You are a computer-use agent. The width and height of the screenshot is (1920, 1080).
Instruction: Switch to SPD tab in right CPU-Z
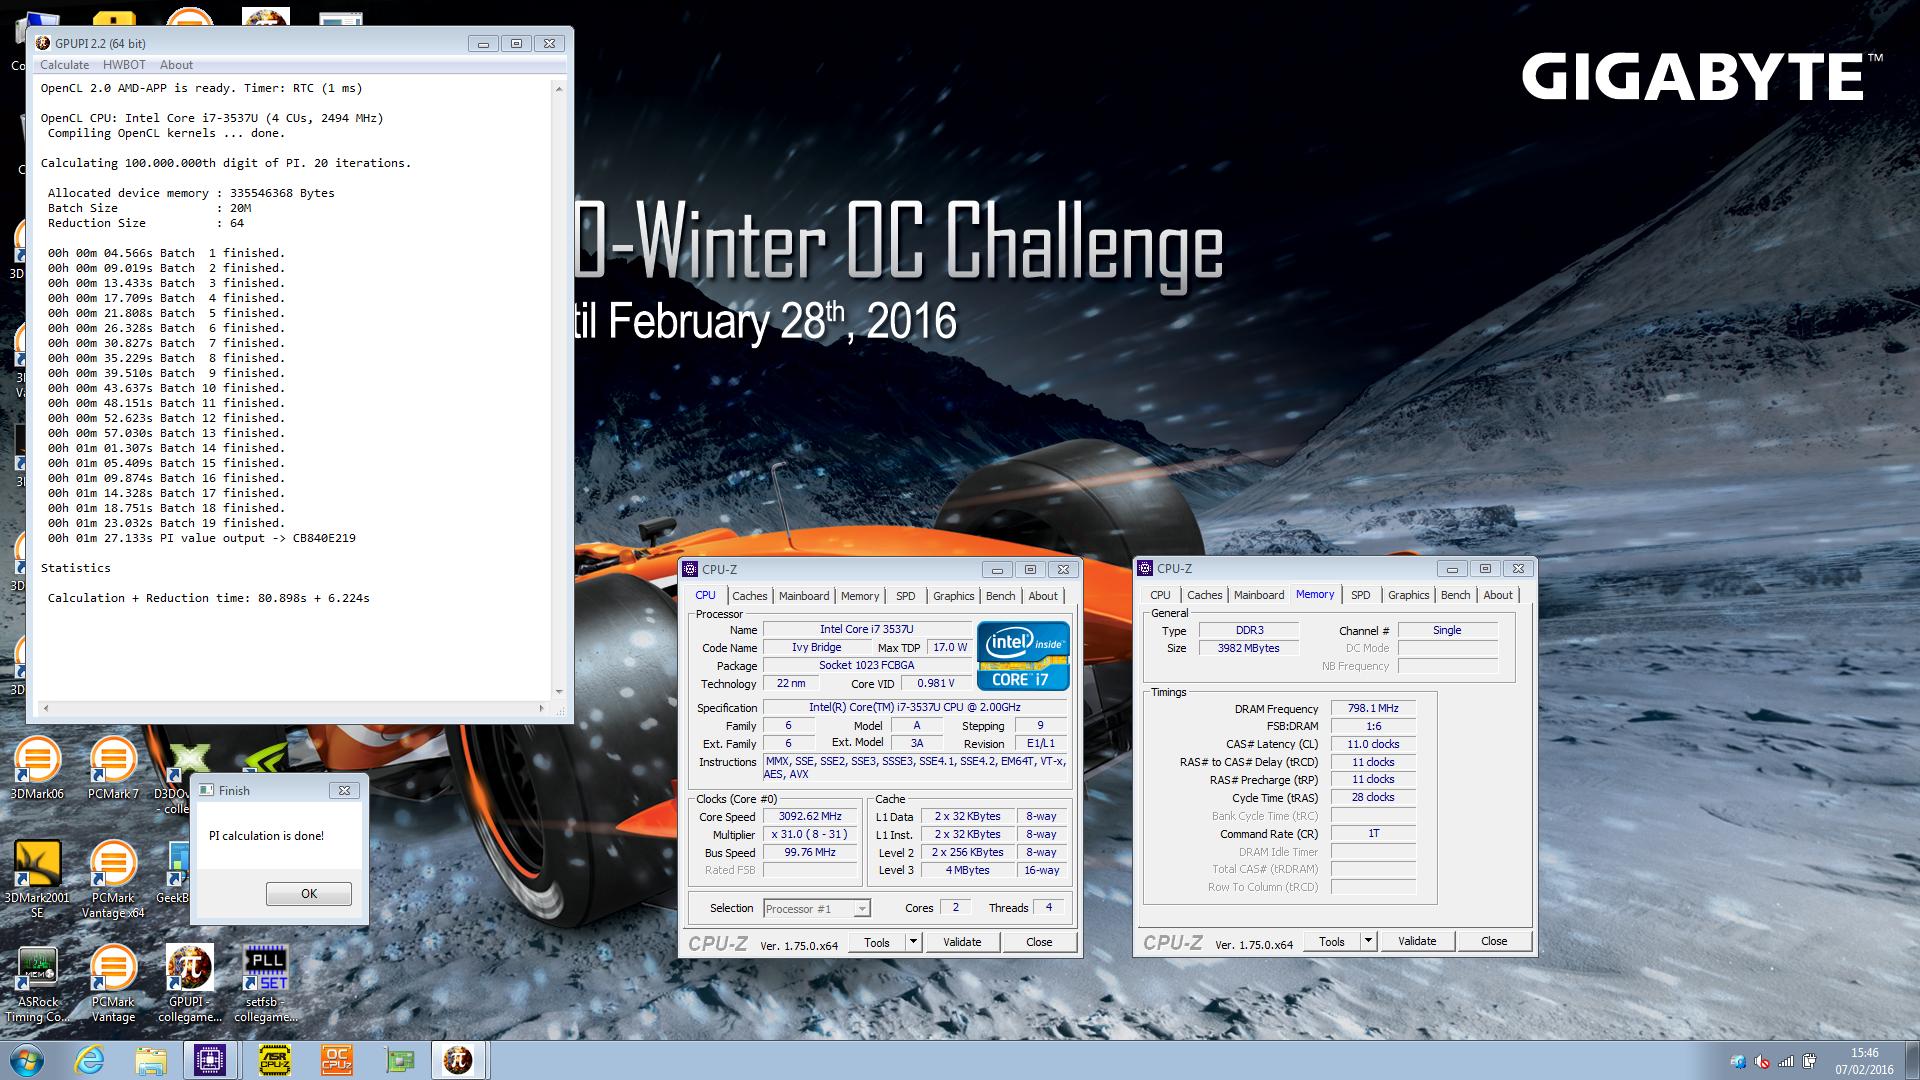[1361, 595]
